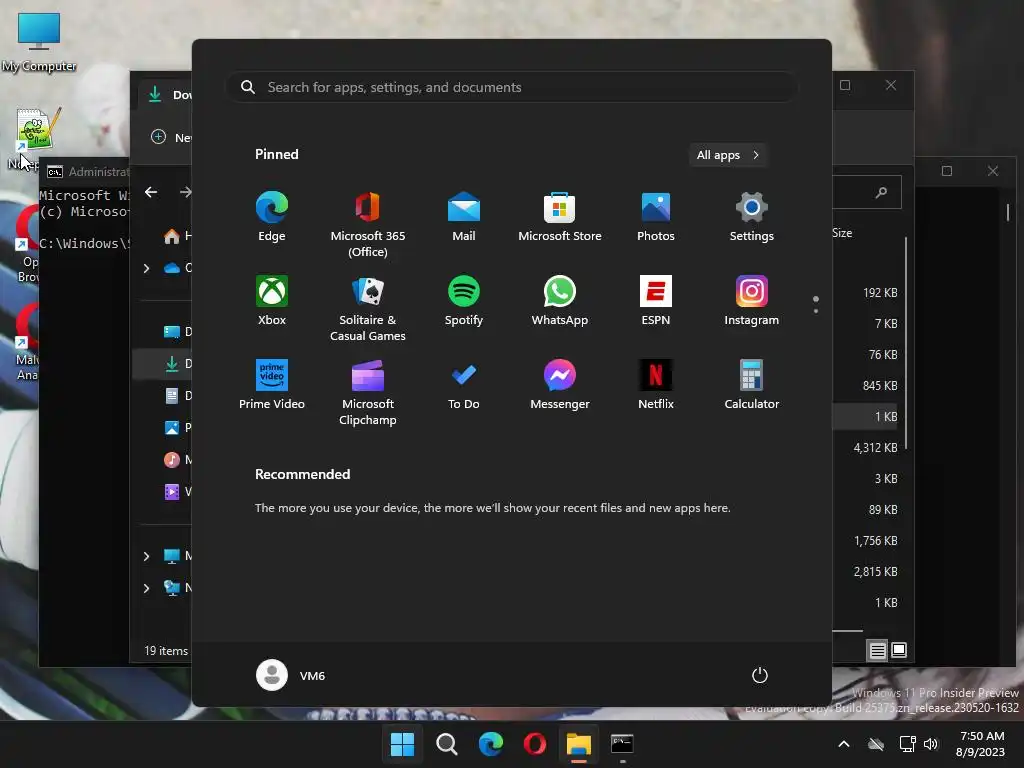Open Microsoft Clipchamp
The height and width of the screenshot is (768, 1024).
(368, 392)
